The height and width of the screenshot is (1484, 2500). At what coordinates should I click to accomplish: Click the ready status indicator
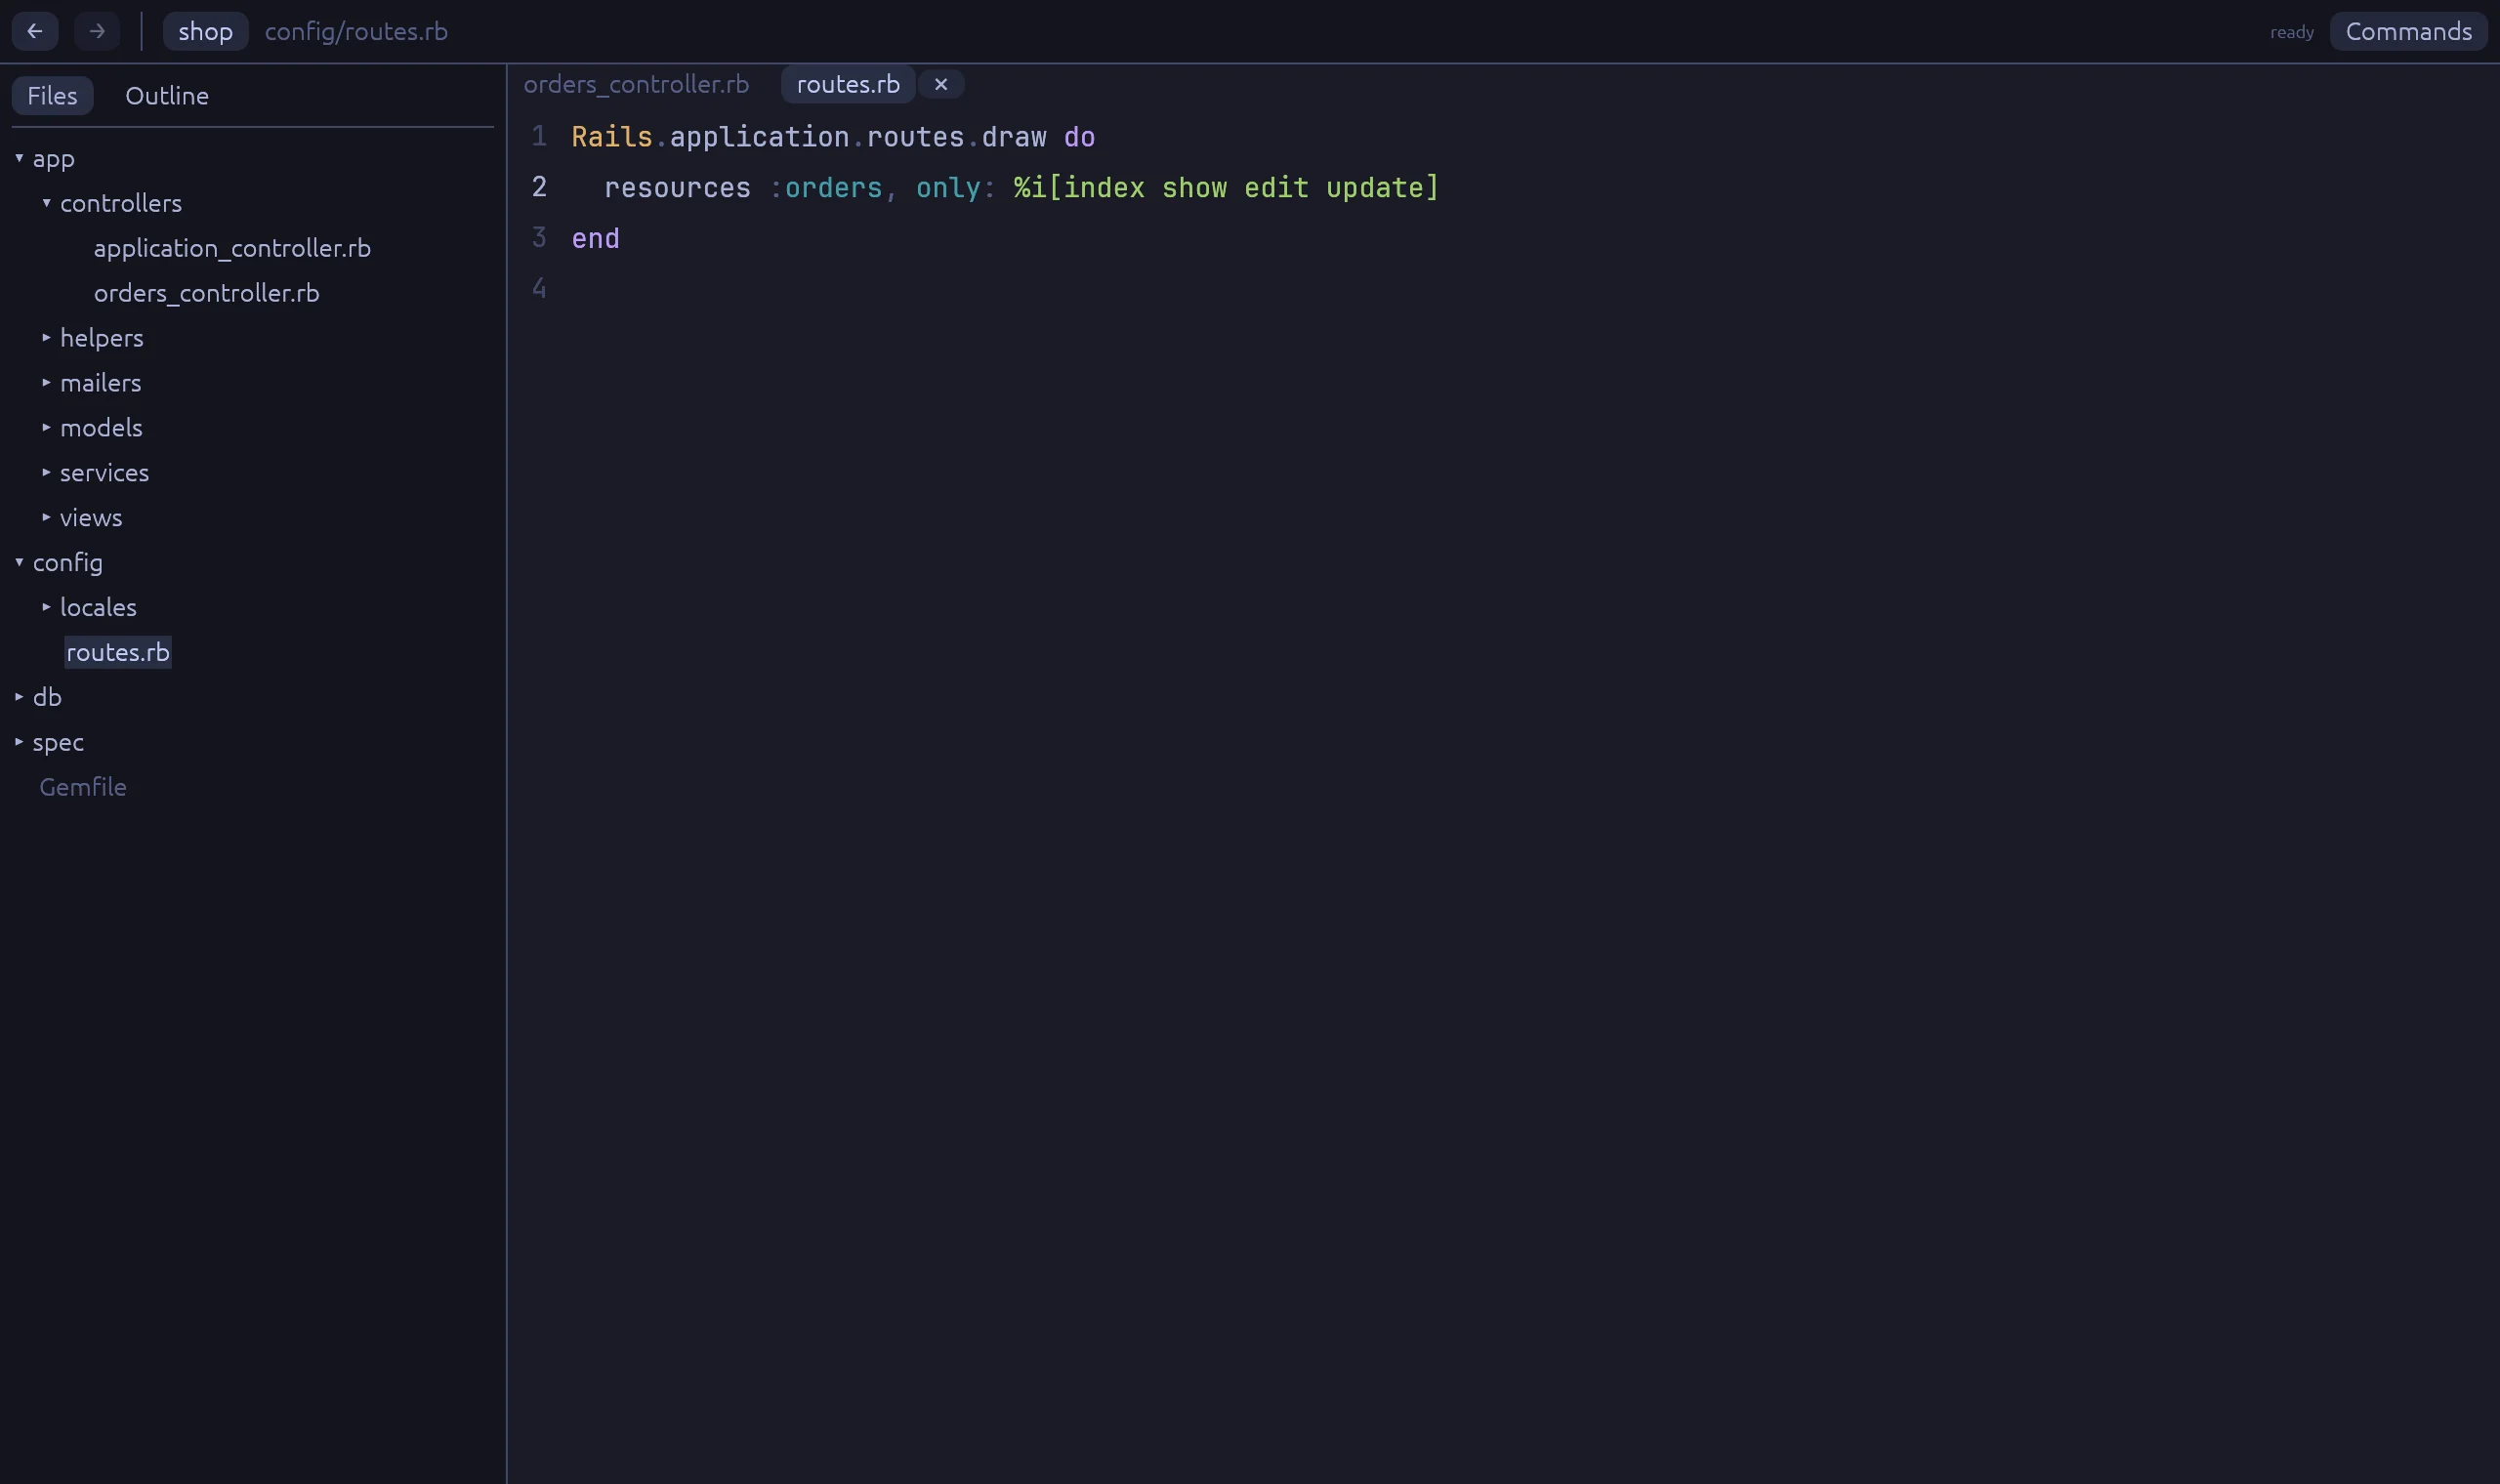tap(2292, 32)
